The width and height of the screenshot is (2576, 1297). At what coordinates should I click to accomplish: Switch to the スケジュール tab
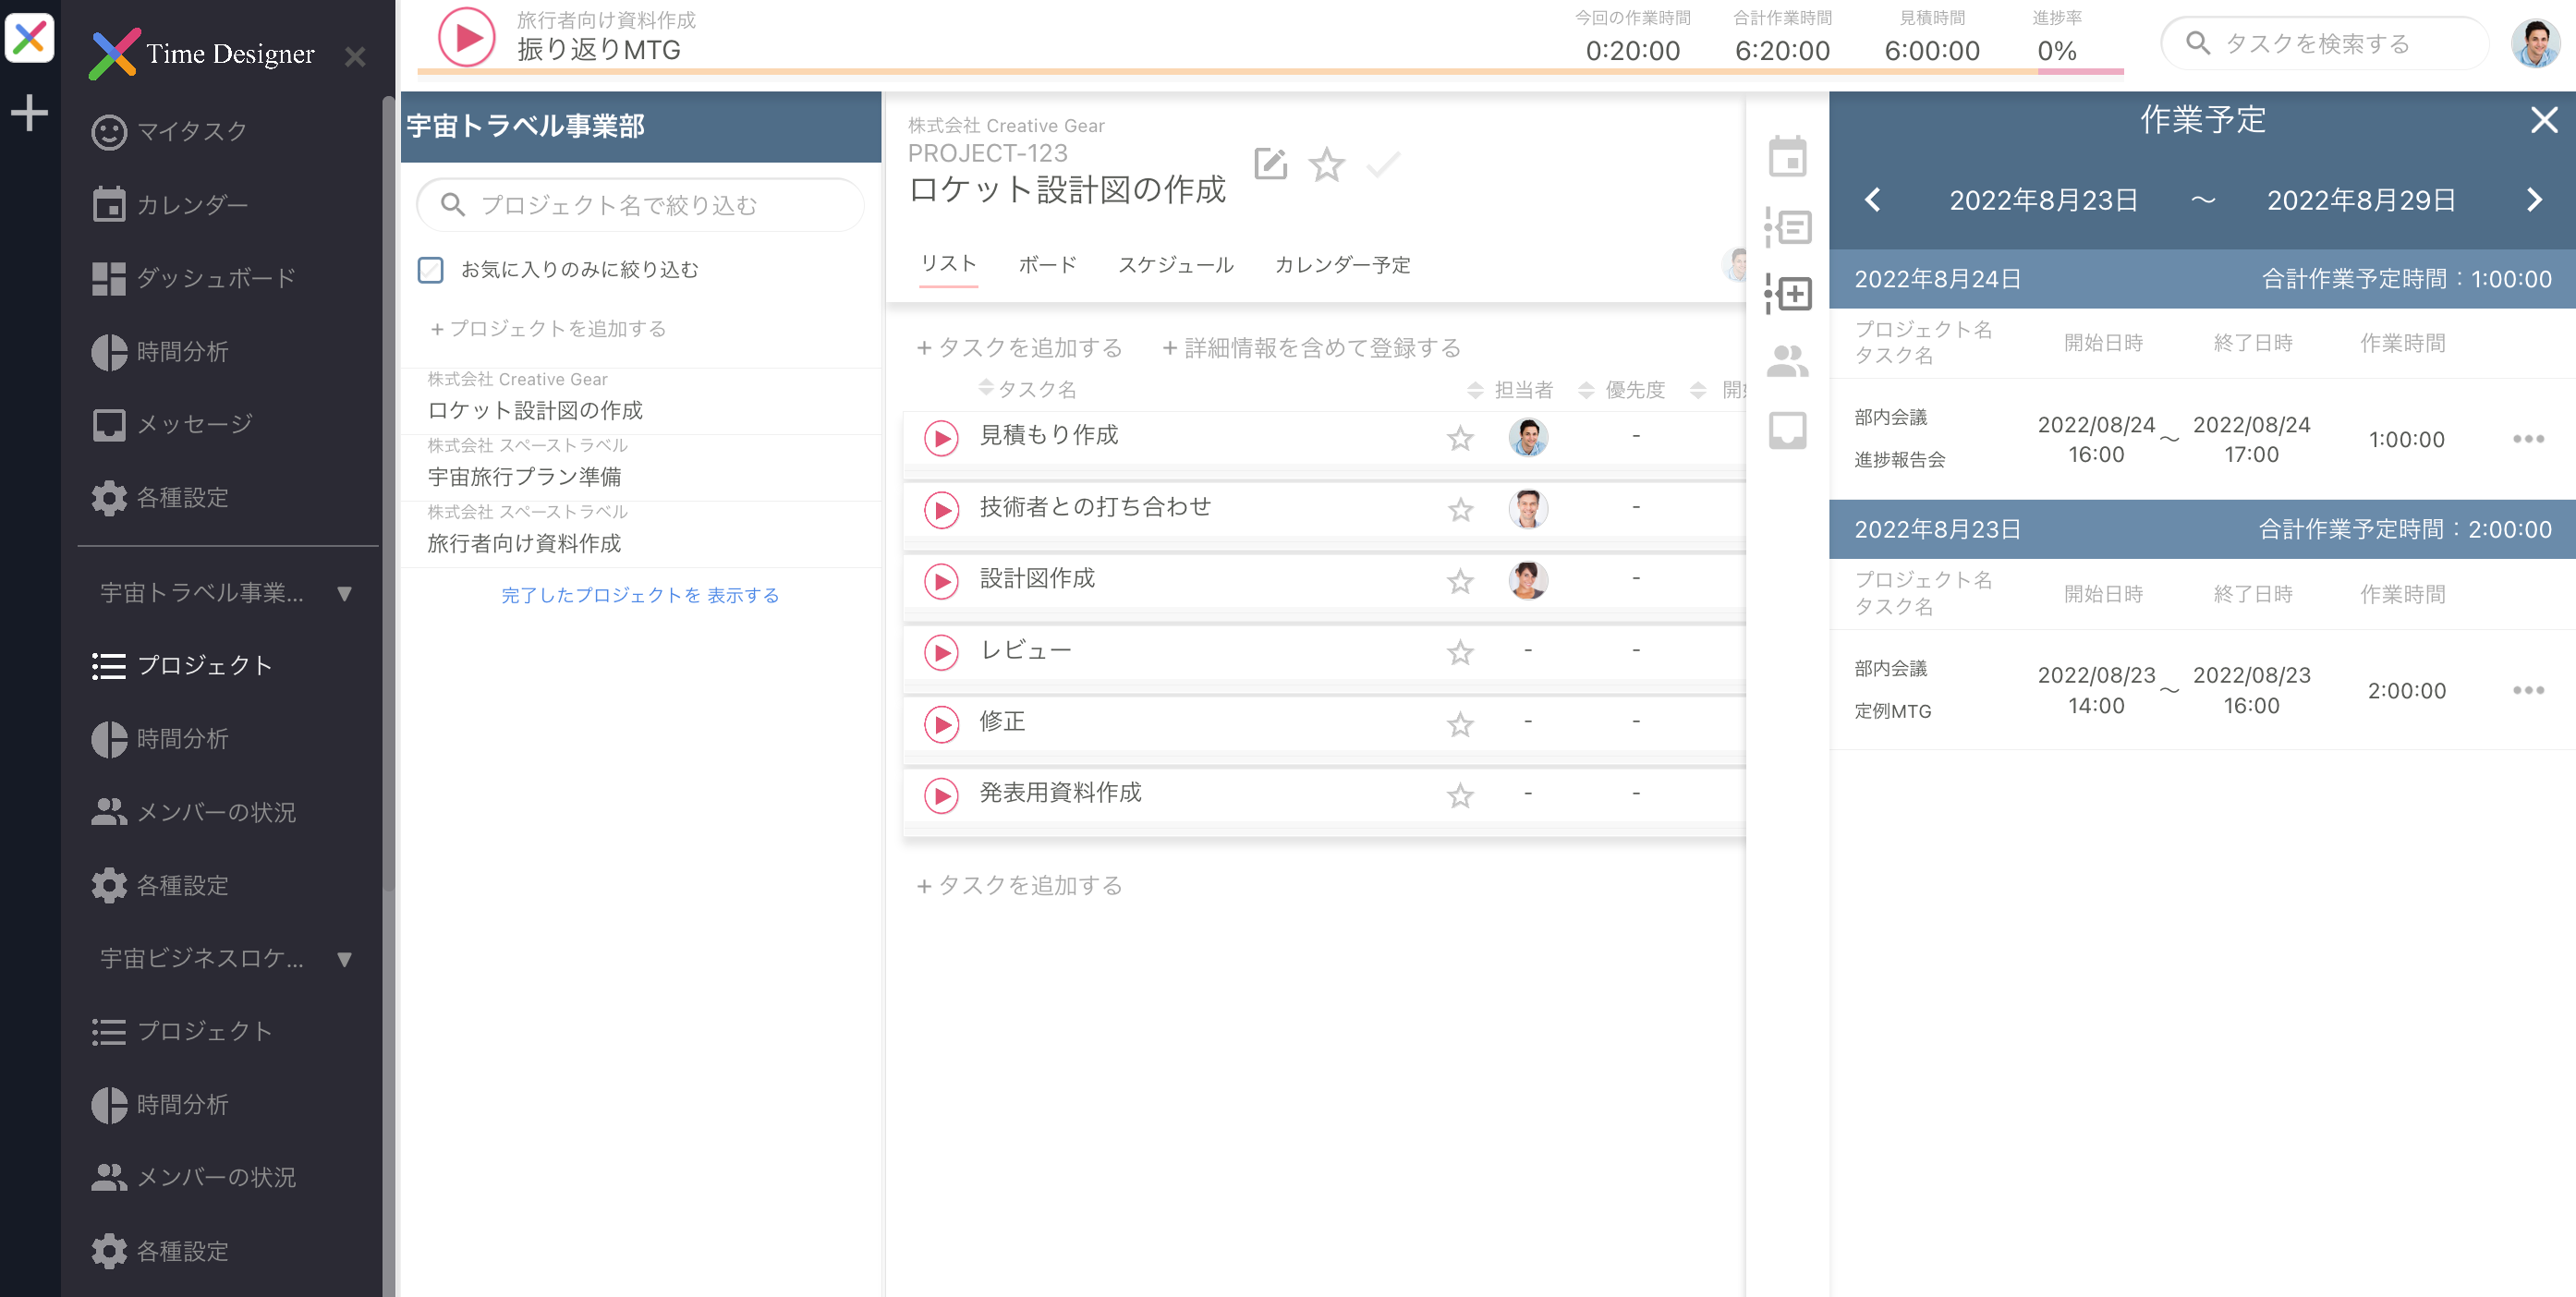pos(1175,265)
